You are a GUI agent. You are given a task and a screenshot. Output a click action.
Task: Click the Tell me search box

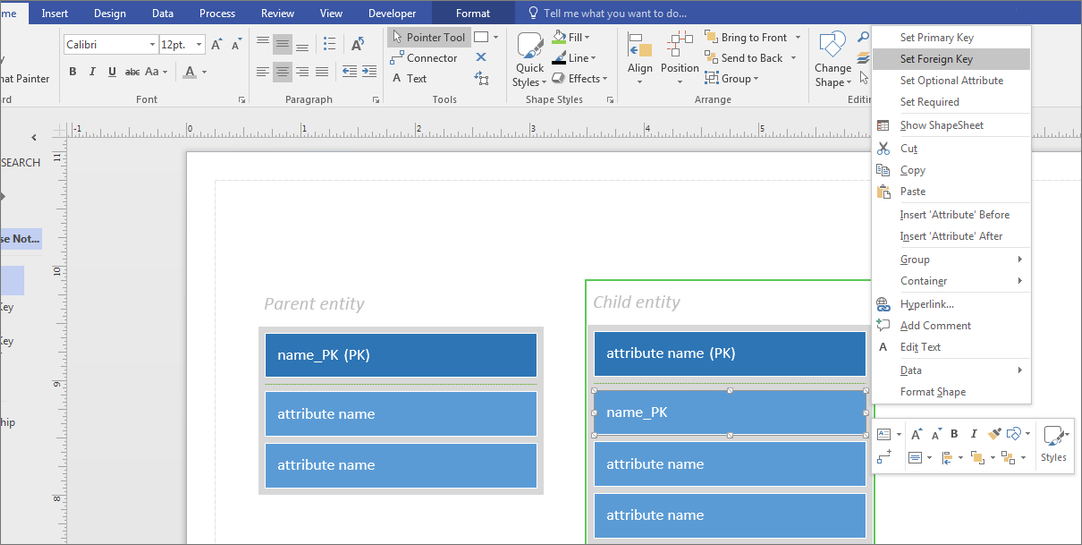tap(615, 13)
